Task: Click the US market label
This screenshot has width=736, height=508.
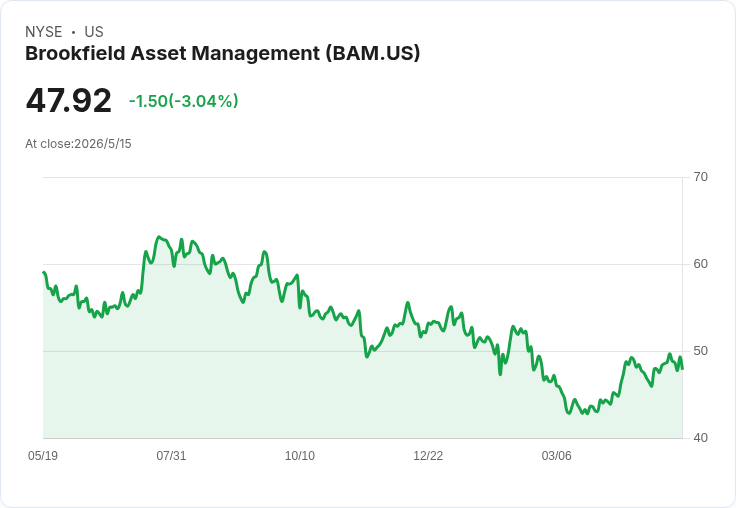Action: pos(94,32)
